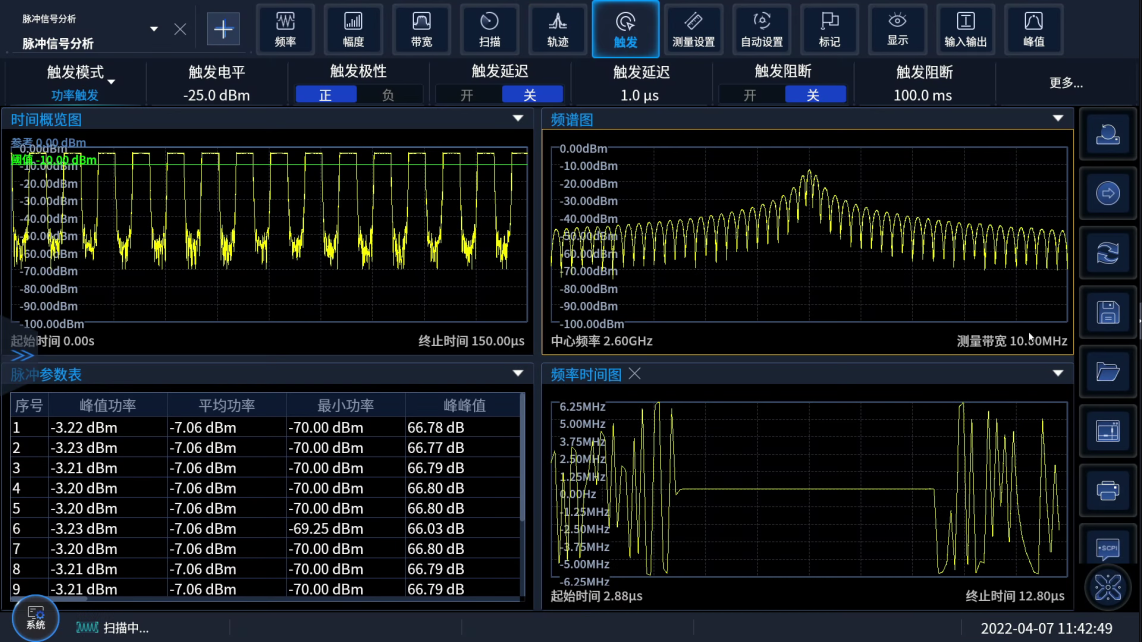Open the 幅度 (Amplitude) settings
The height and width of the screenshot is (642, 1142).
(353, 29)
